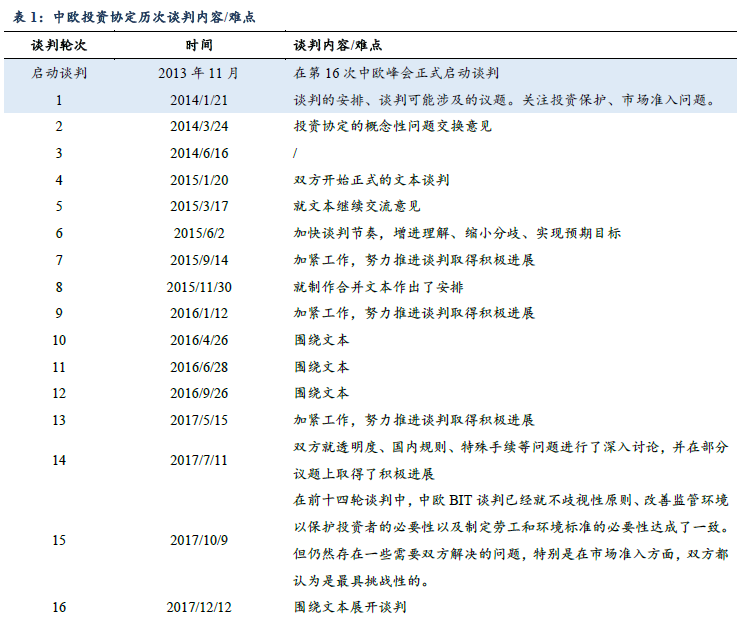Select the cell 投资协定的概念性问题交换意见
Viewport: 742px width, 627px height.
click(x=392, y=127)
